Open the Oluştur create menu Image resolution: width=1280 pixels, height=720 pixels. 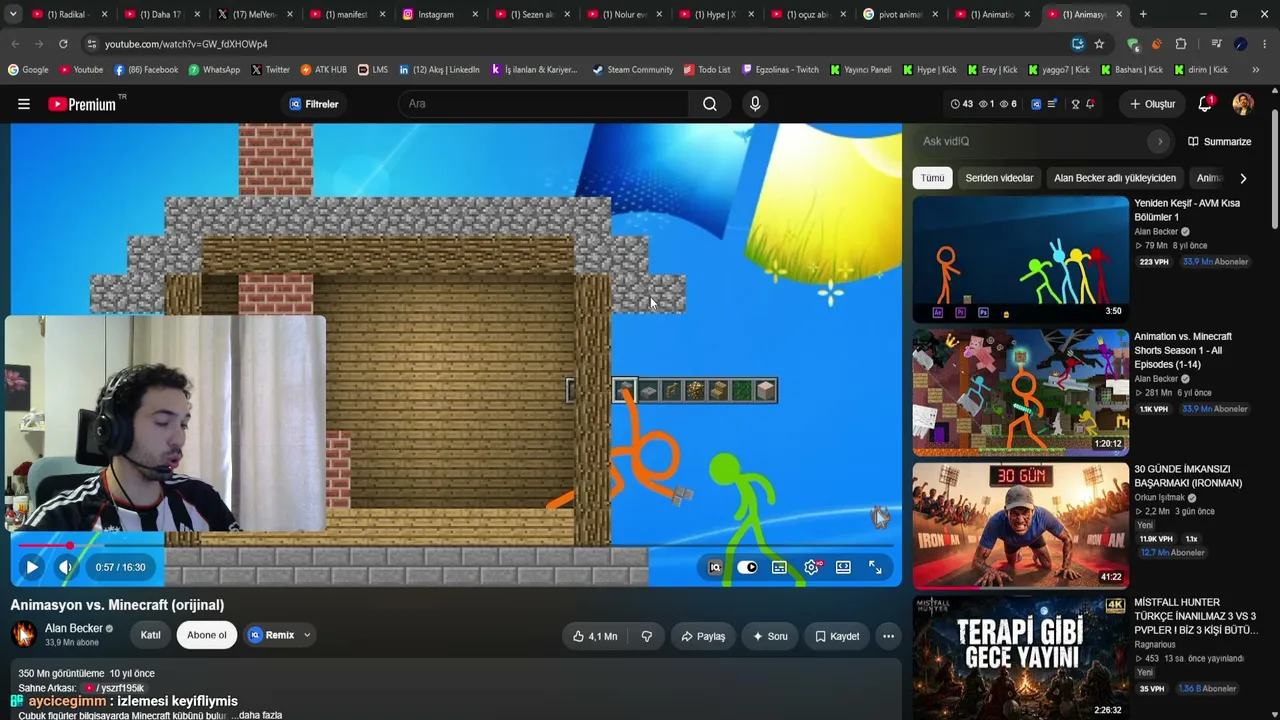pyautogui.click(x=1152, y=104)
